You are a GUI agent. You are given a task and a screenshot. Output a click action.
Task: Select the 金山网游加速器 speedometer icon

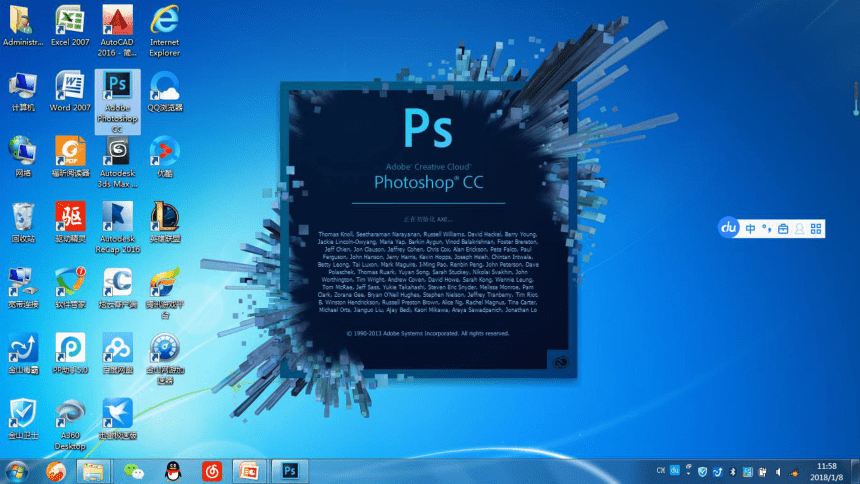tap(165, 359)
